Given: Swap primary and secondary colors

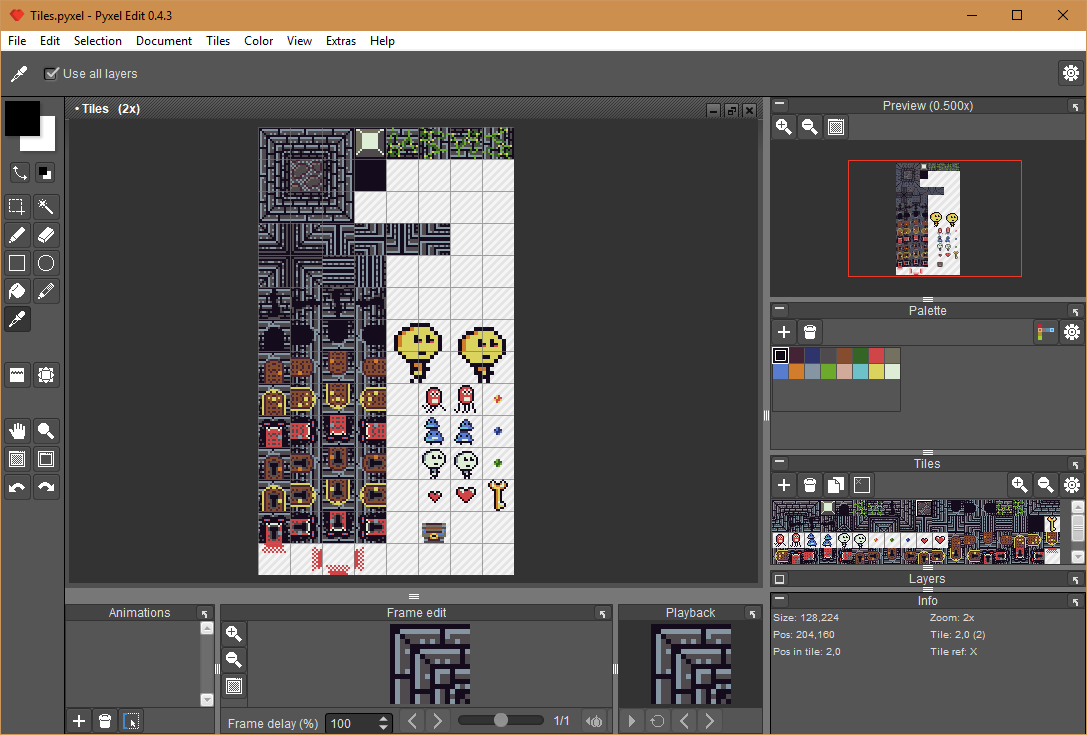Looking at the screenshot, I should (x=19, y=173).
